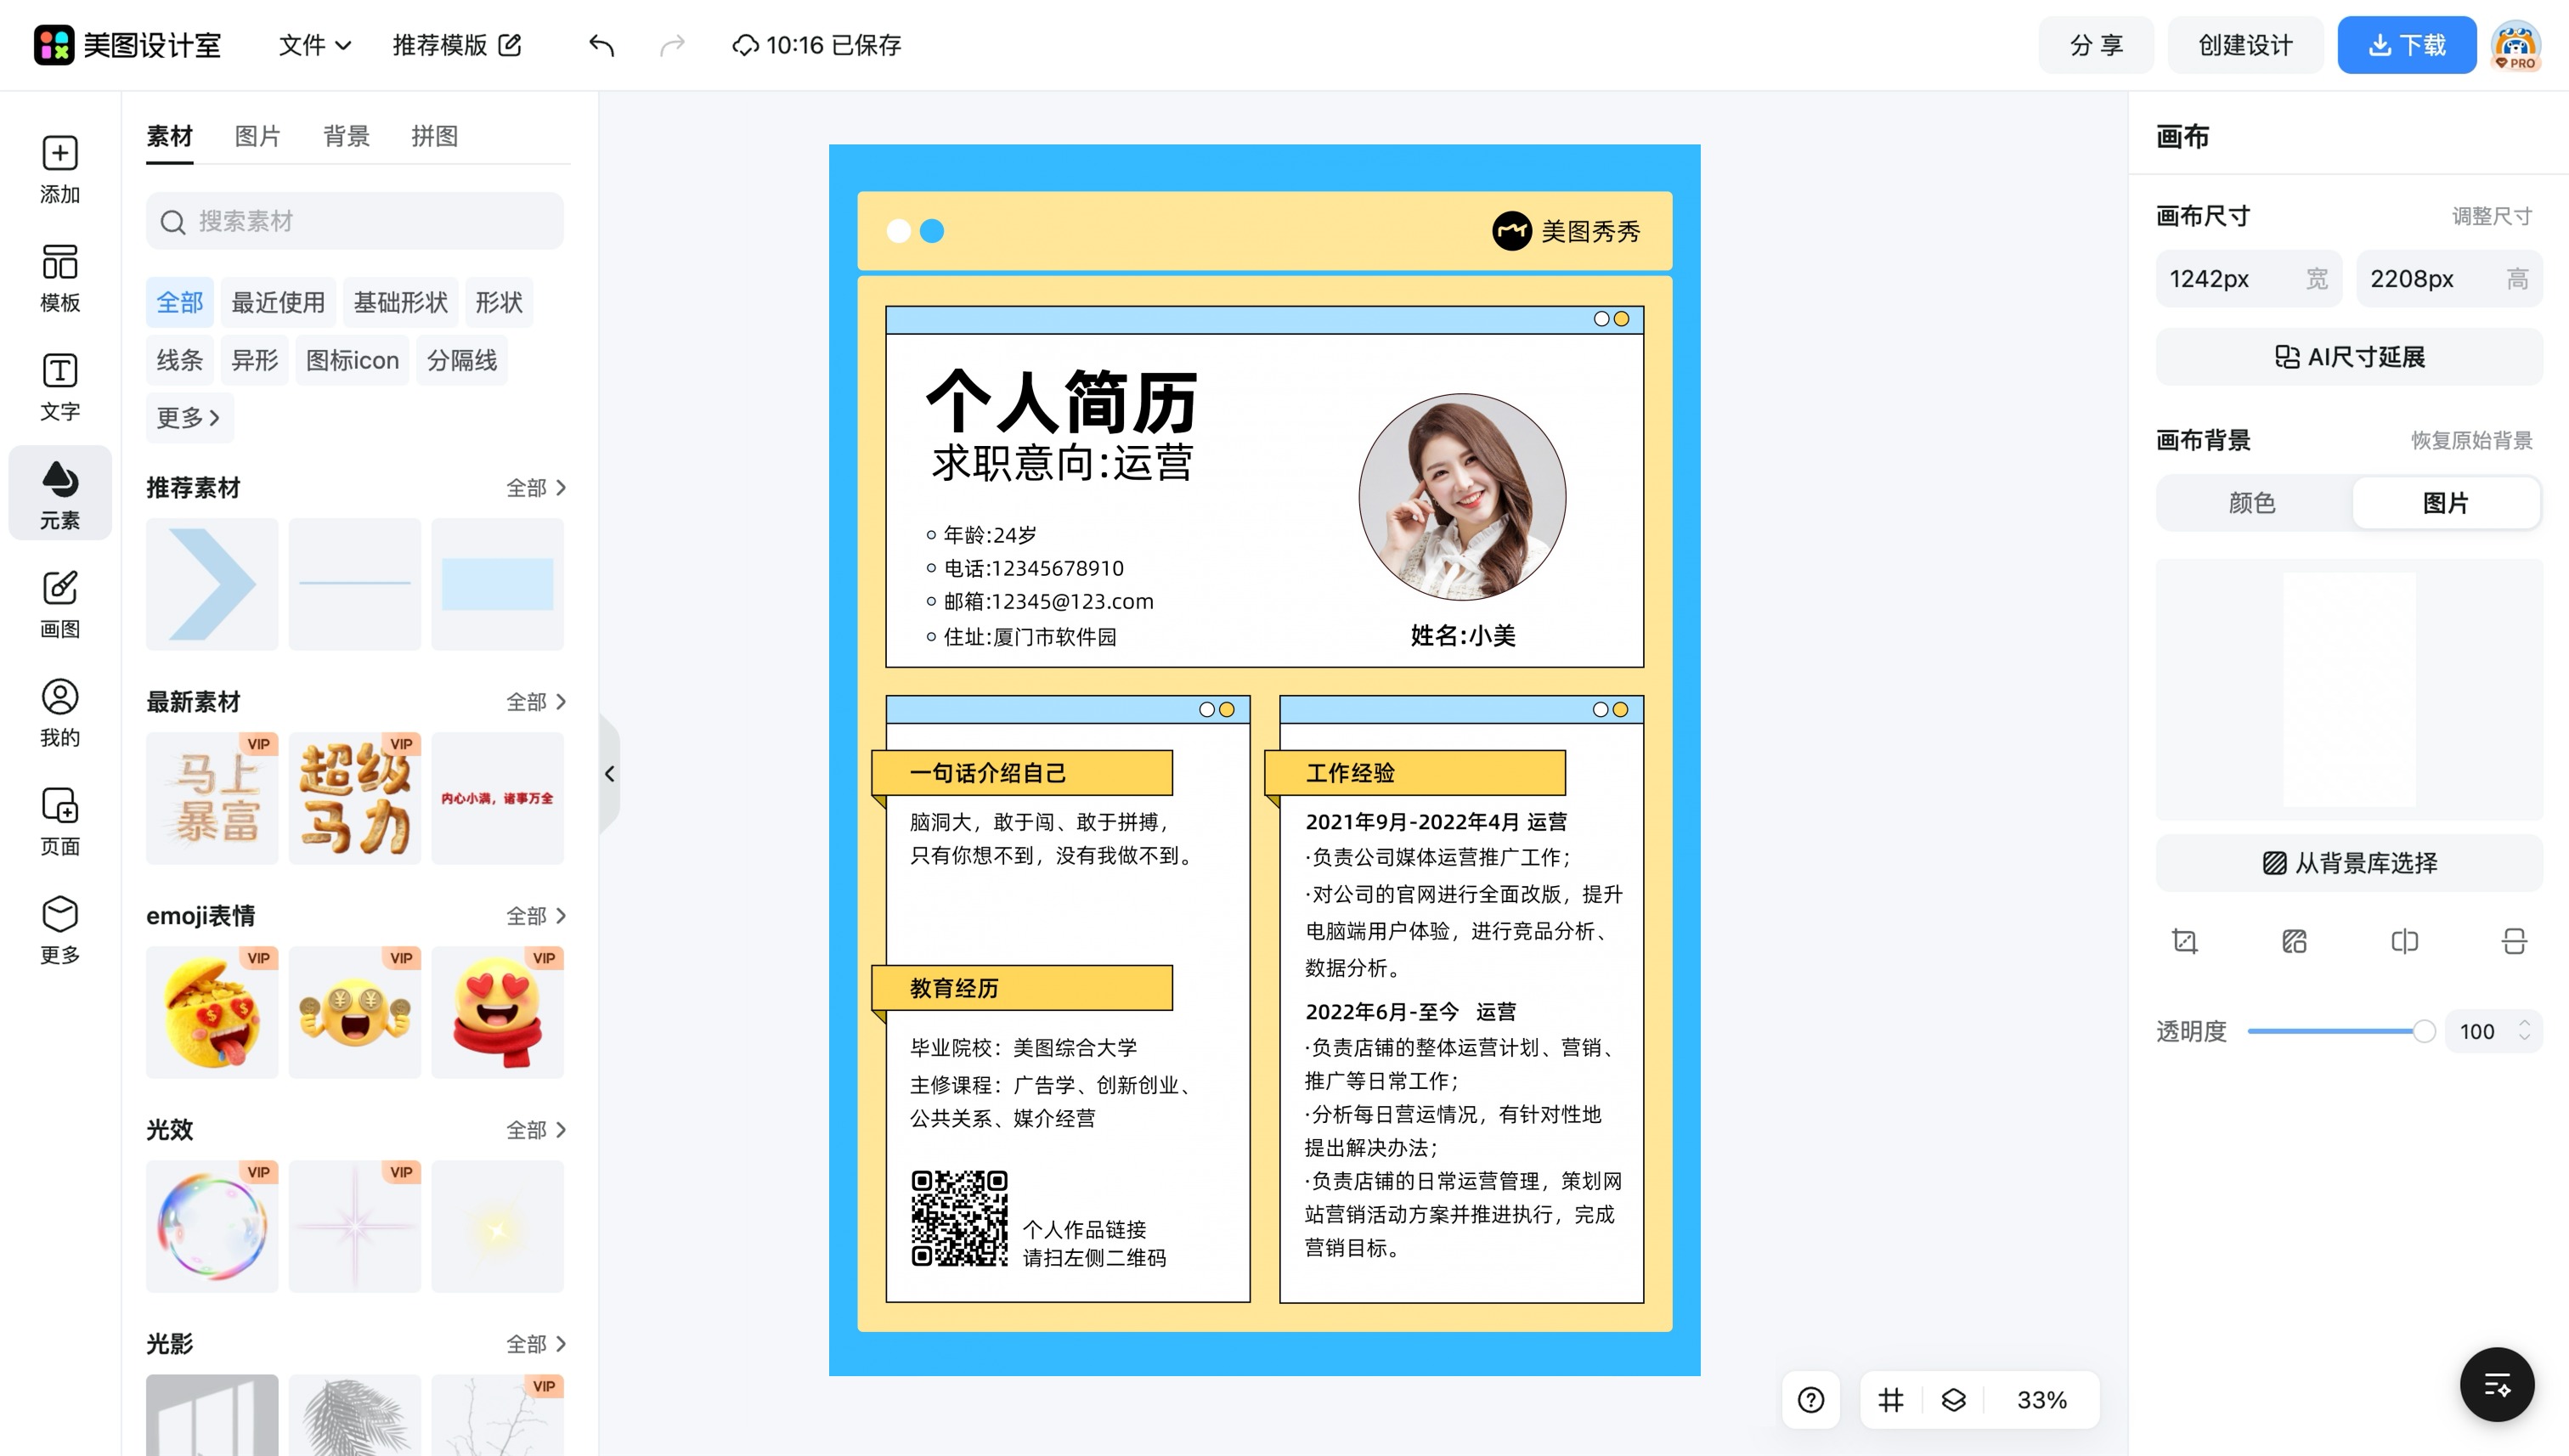The width and height of the screenshot is (2569, 1456).
Task: Expand emoji表情 全部 list
Action: (x=536, y=916)
